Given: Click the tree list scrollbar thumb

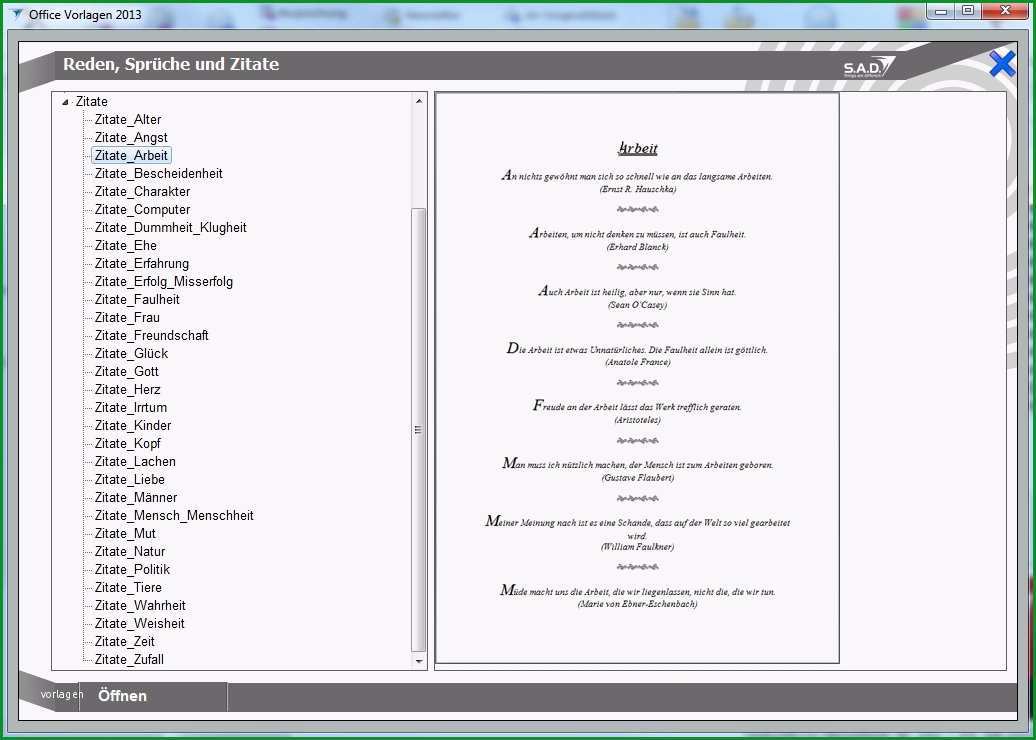Looking at the screenshot, I should point(418,429).
